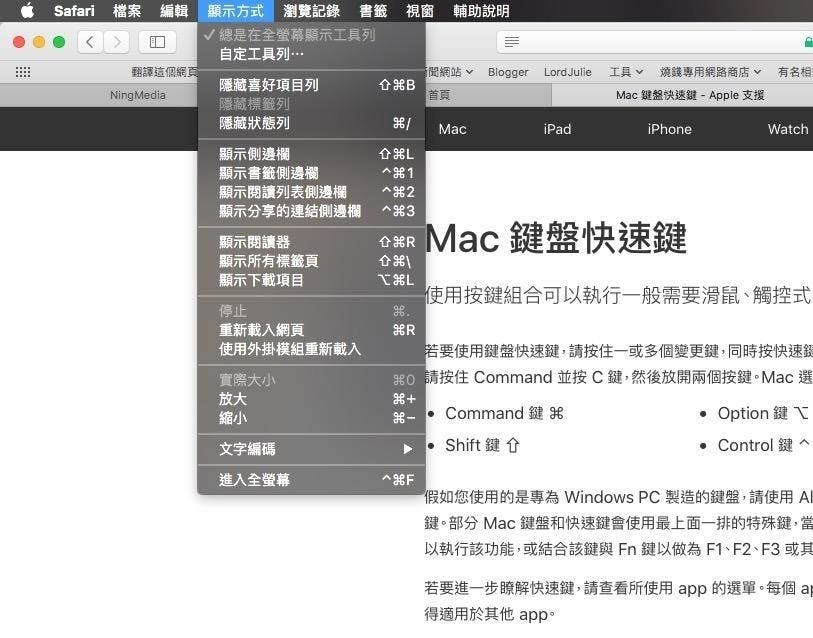The image size is (813, 638).
Task: Choose 顯示閱讀列表側邊欄 menu item
Action: (x=312, y=192)
